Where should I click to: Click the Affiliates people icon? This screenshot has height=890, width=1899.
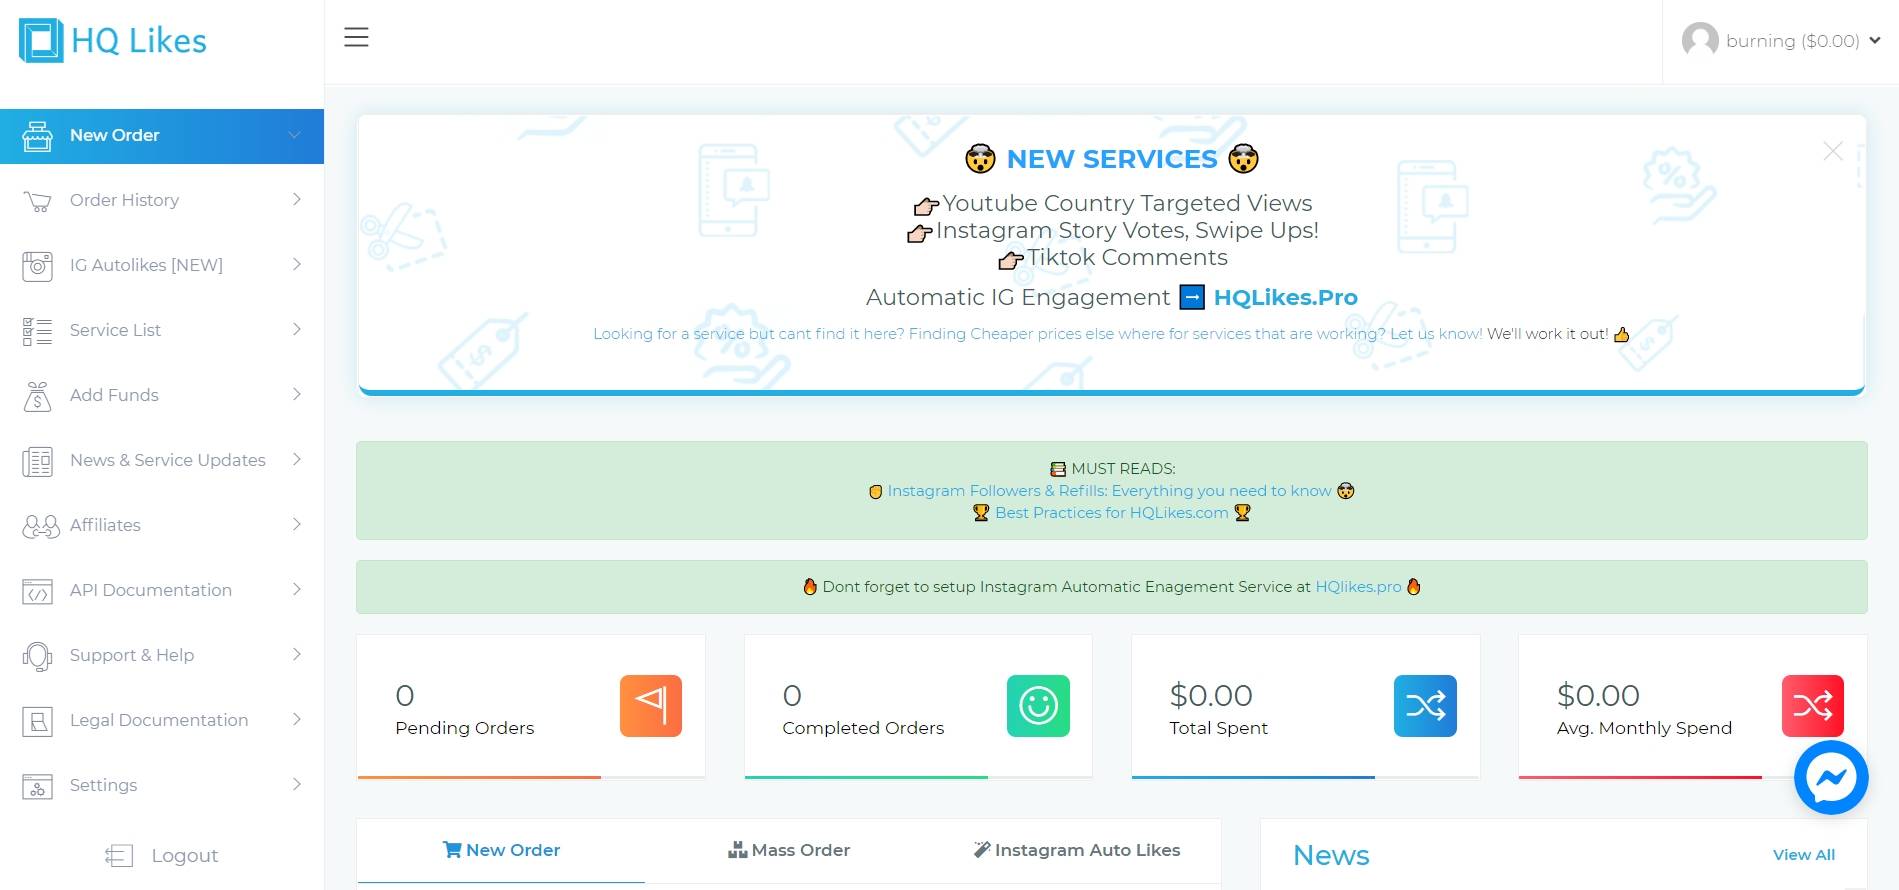pos(41,526)
